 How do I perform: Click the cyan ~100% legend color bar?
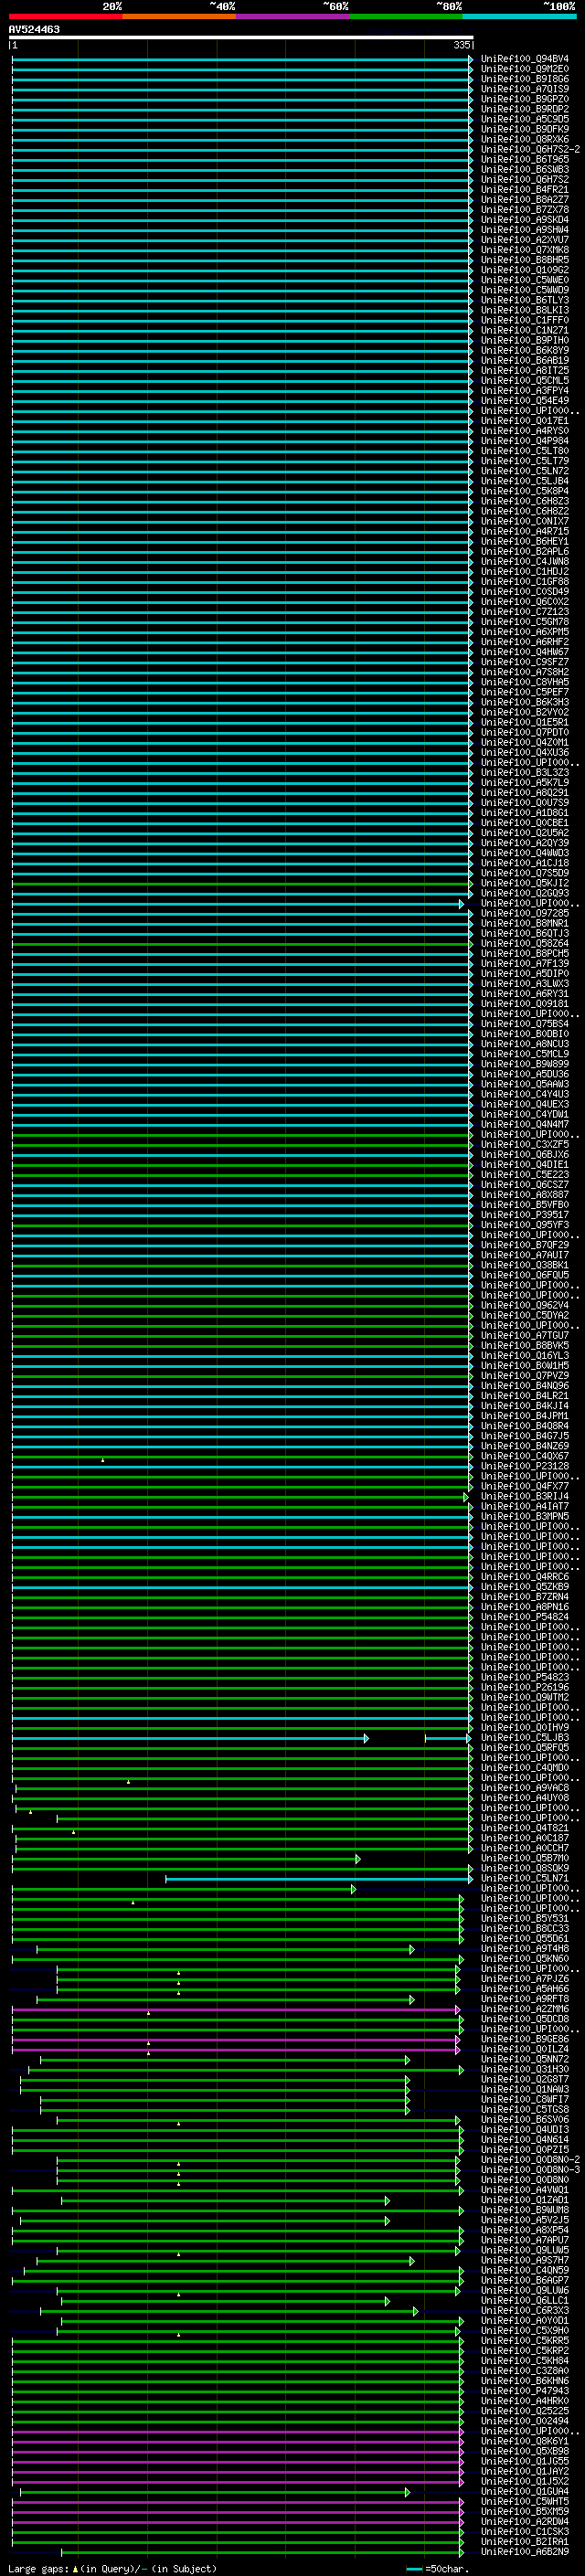point(519,16)
